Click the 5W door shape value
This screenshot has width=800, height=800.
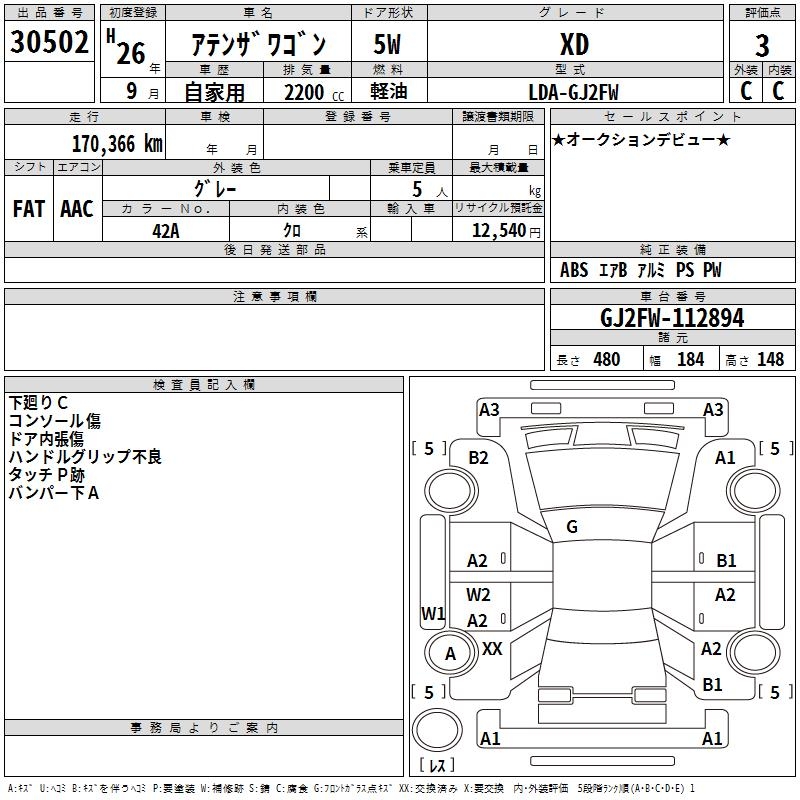[388, 45]
